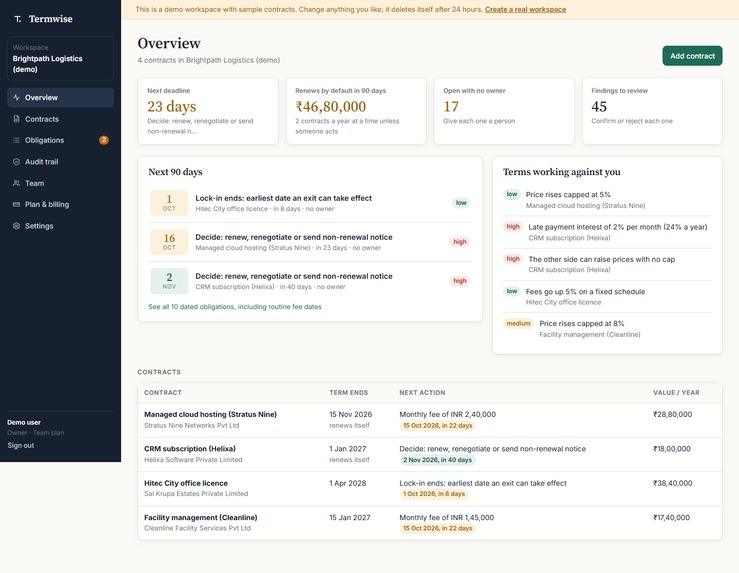Click the Termwise logo icon

coord(17,19)
